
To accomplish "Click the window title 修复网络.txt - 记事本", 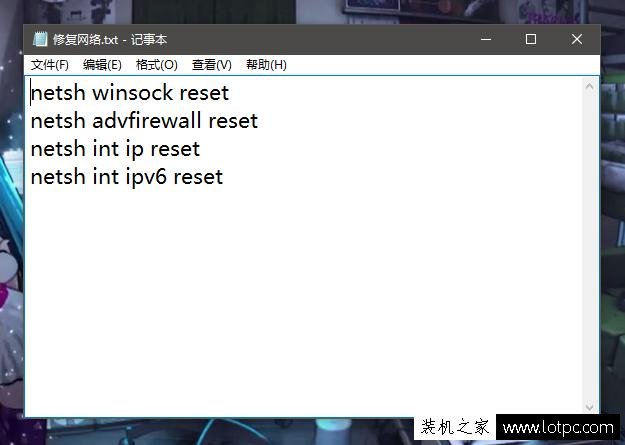I will pyautogui.click(x=110, y=39).
